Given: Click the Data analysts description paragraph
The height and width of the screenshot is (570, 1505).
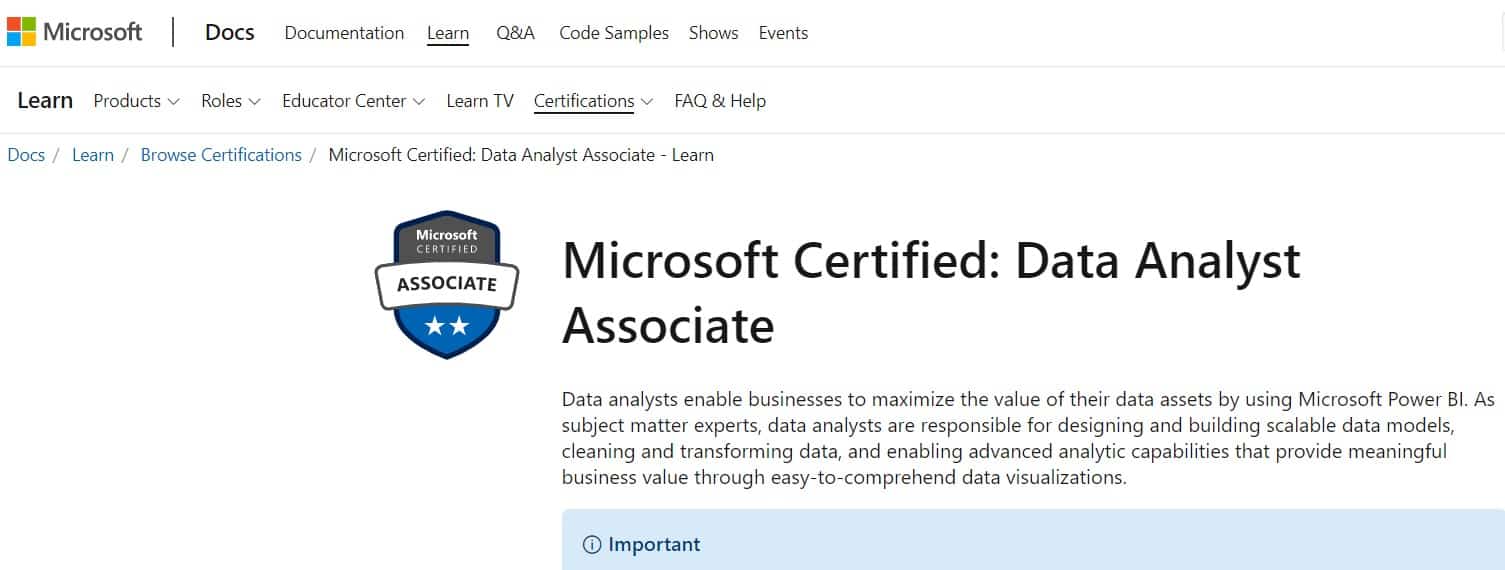Looking at the screenshot, I should click(1028, 438).
